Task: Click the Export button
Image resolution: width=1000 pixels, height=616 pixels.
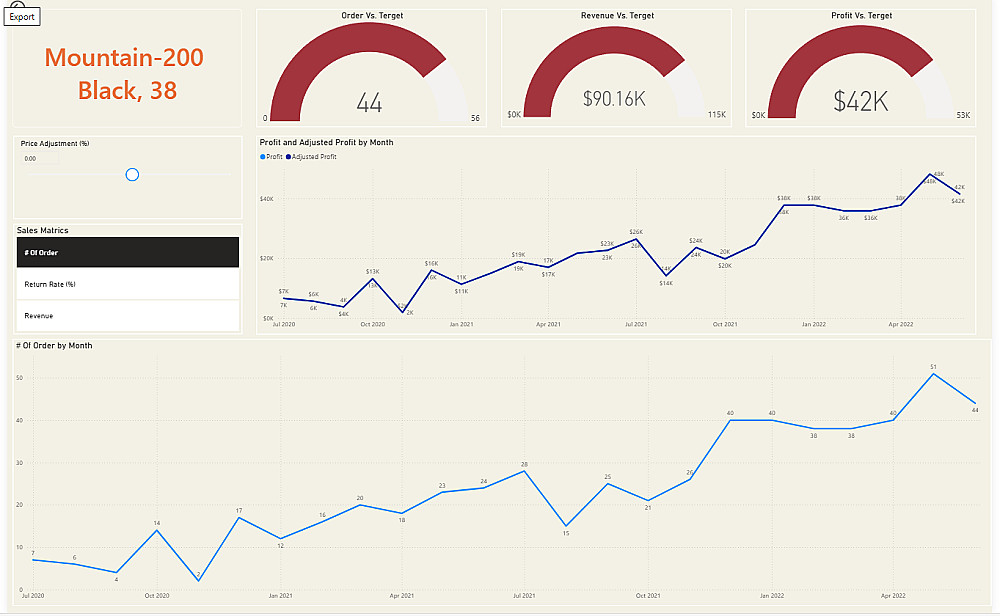Action: [x=22, y=17]
